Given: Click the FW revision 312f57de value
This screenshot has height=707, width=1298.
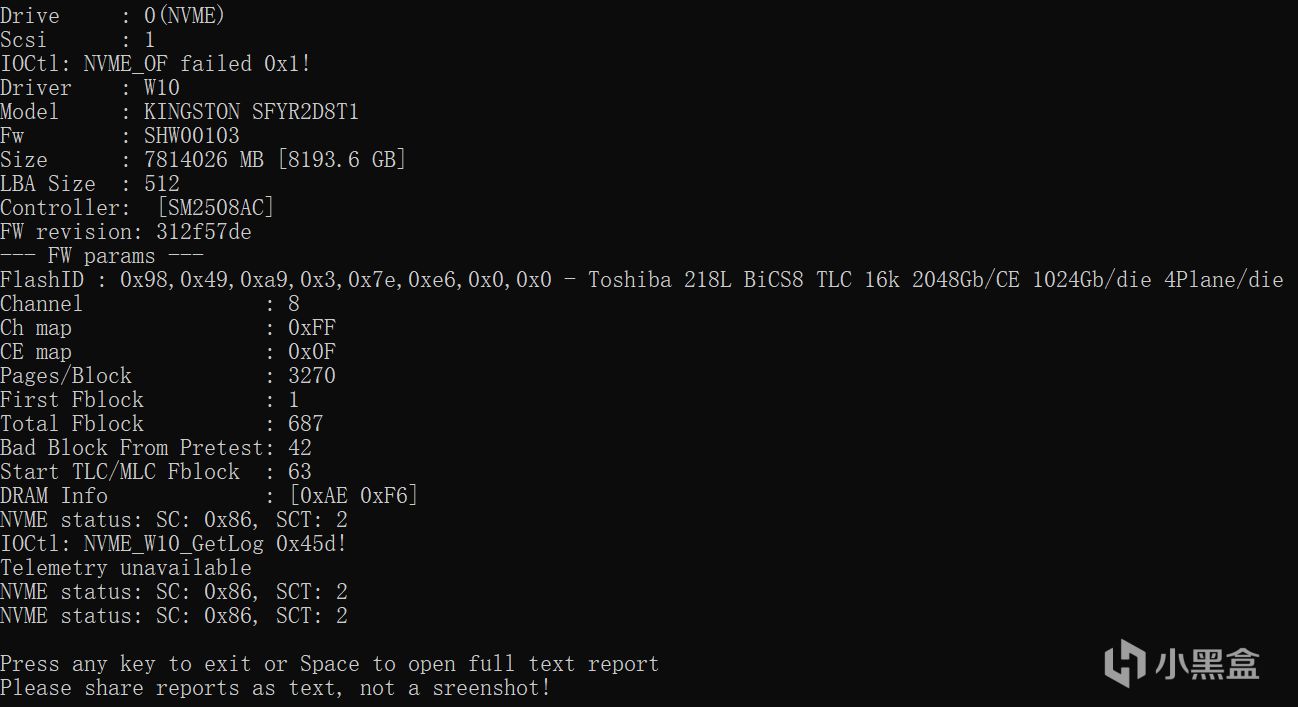Looking at the screenshot, I should 204,232.
